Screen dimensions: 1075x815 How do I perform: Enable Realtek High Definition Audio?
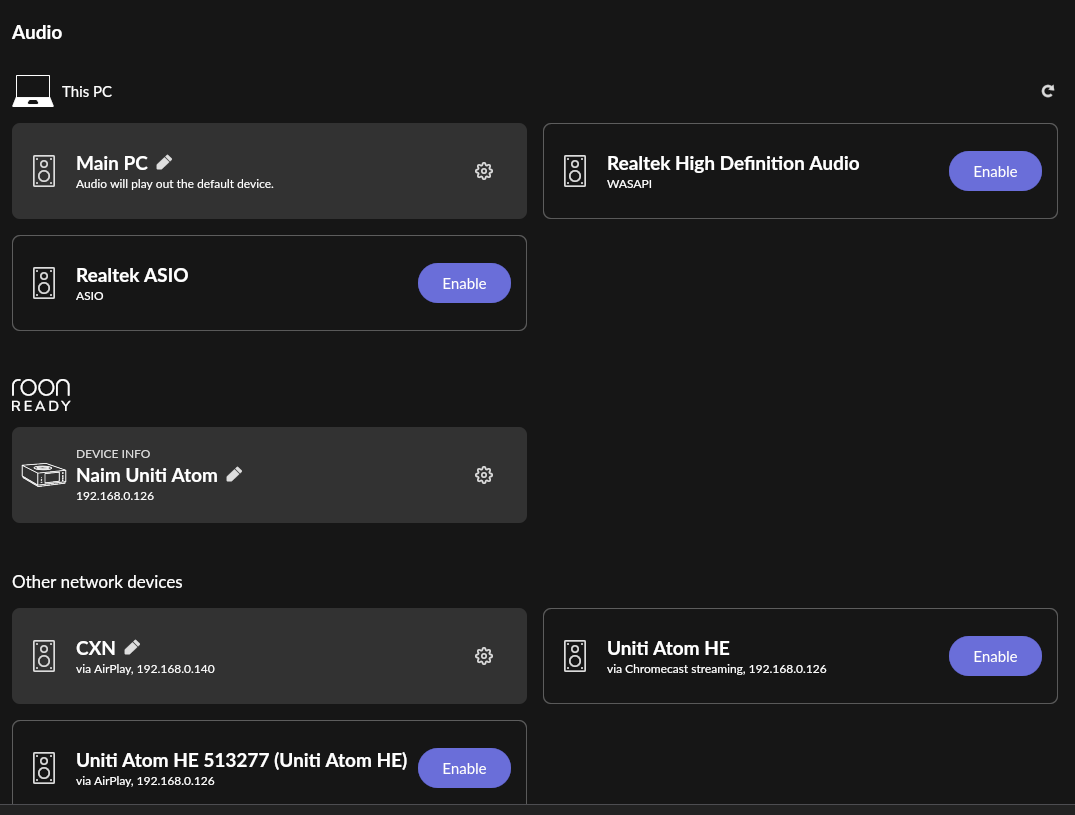[x=995, y=171]
